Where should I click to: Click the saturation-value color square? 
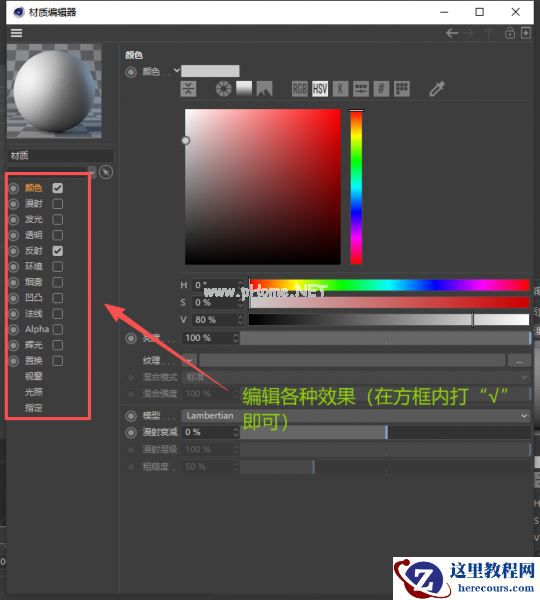click(263, 187)
